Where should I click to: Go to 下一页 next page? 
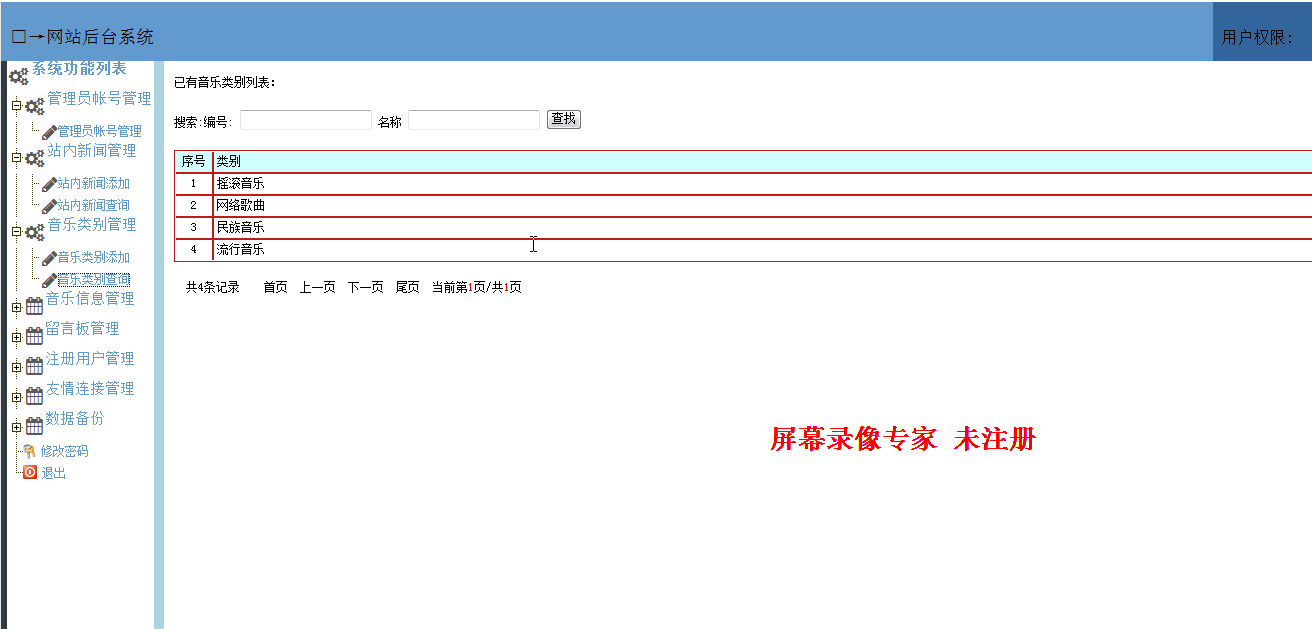(365, 287)
